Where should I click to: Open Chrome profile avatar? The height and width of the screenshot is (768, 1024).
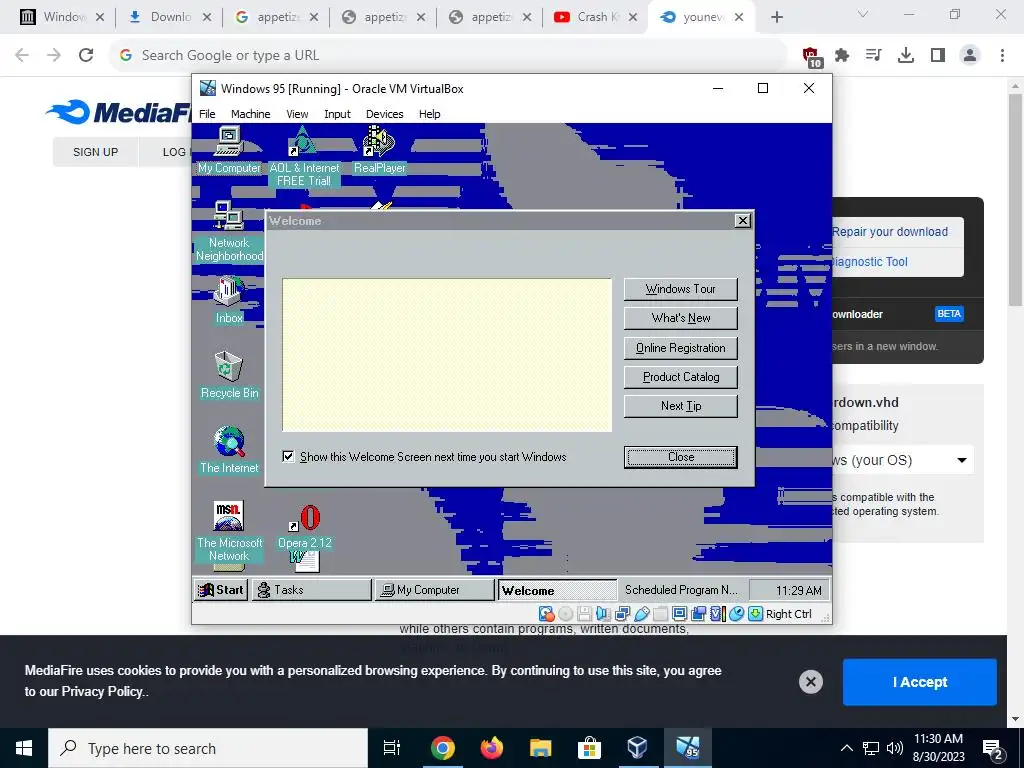click(x=970, y=56)
